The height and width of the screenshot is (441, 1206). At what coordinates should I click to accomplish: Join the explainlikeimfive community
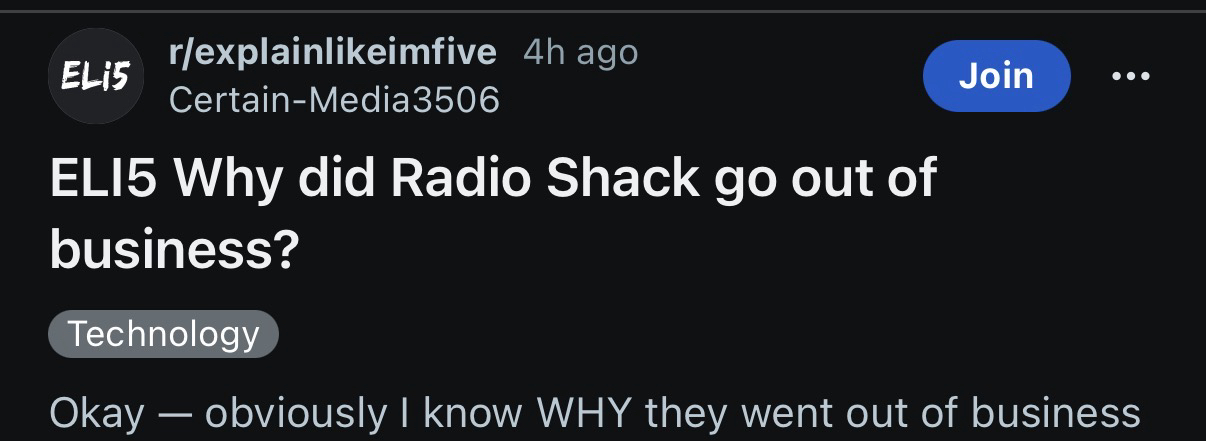point(995,76)
